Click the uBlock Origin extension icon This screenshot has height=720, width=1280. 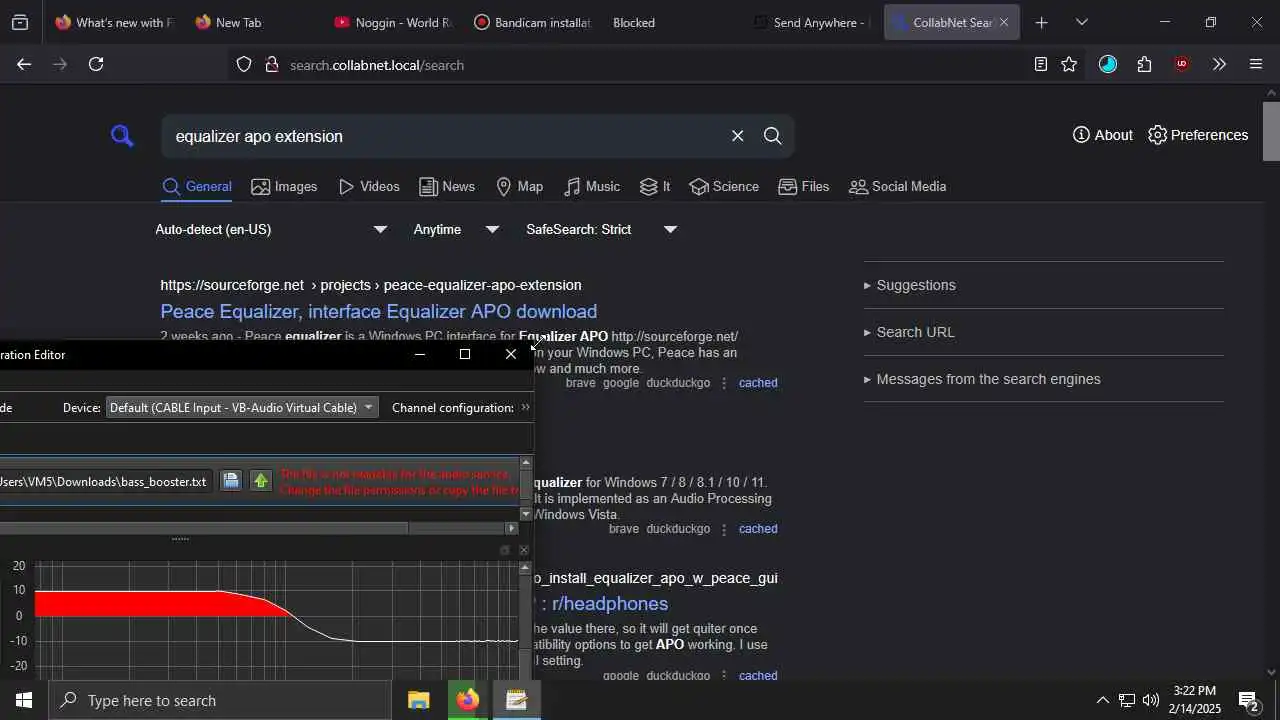coord(1182,64)
